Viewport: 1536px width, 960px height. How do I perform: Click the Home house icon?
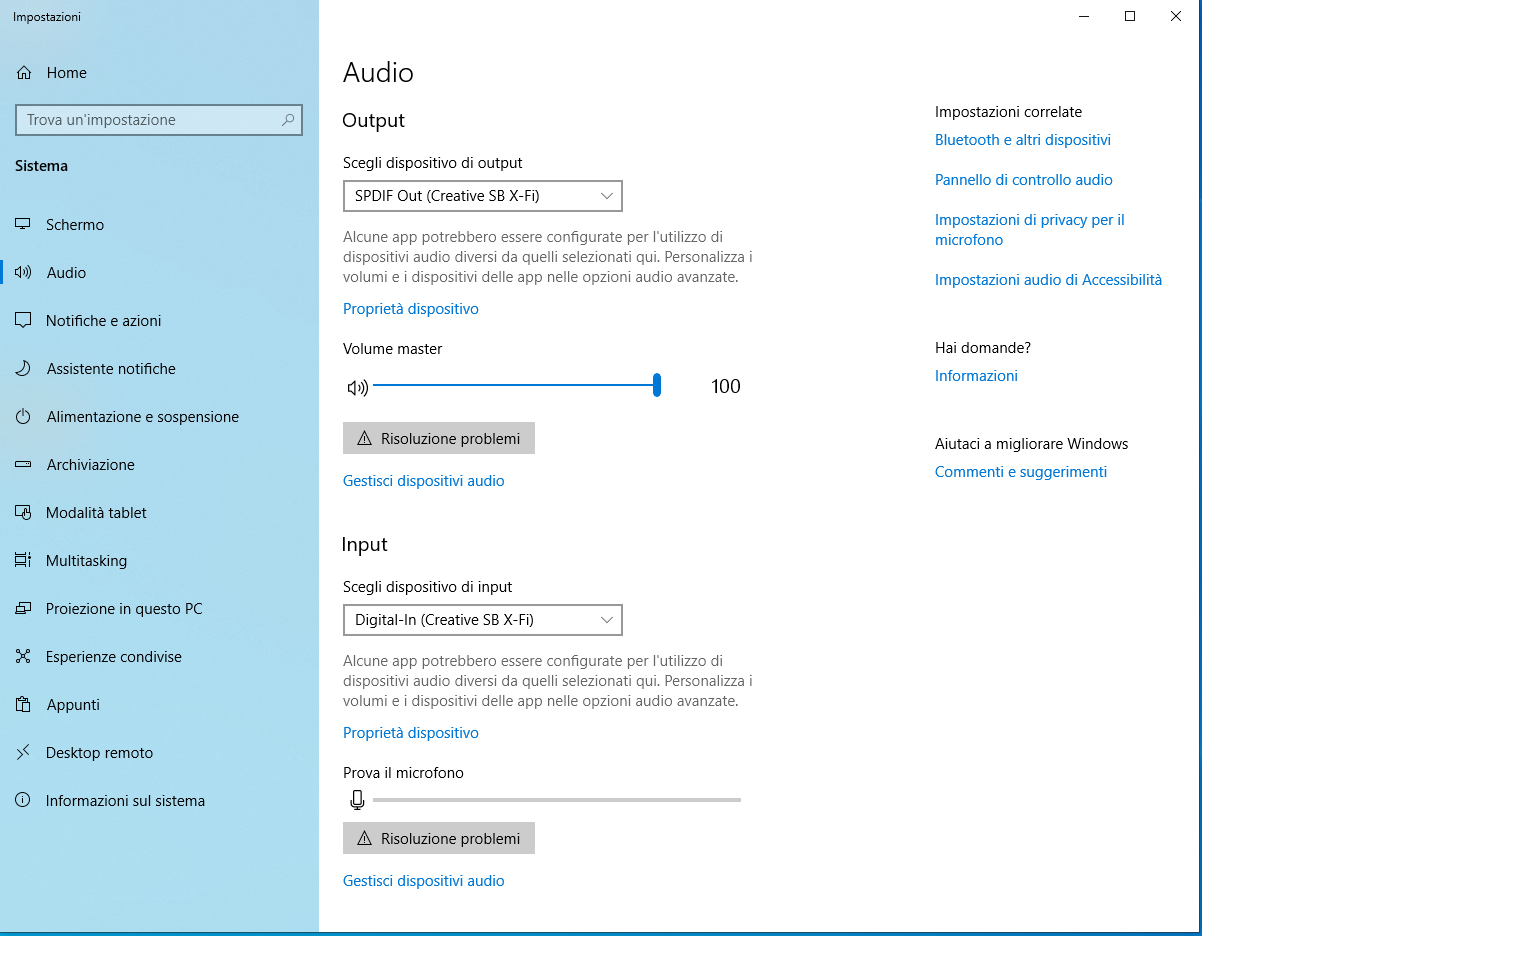coord(24,73)
